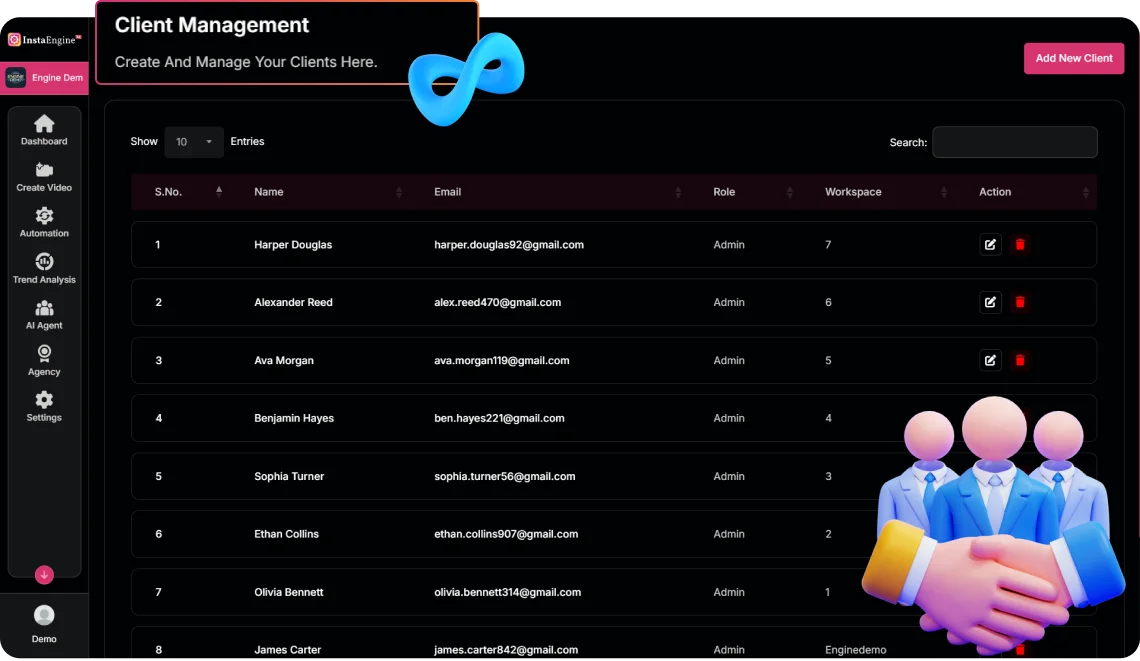The height and width of the screenshot is (661, 1140).
Task: Sort the table by S.No. column
Action: pos(187,192)
